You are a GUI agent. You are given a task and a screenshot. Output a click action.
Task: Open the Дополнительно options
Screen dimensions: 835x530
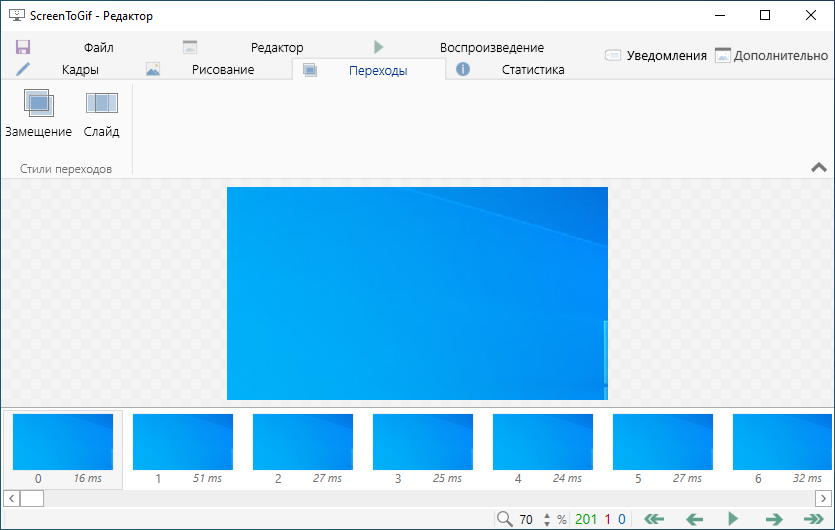[771, 55]
